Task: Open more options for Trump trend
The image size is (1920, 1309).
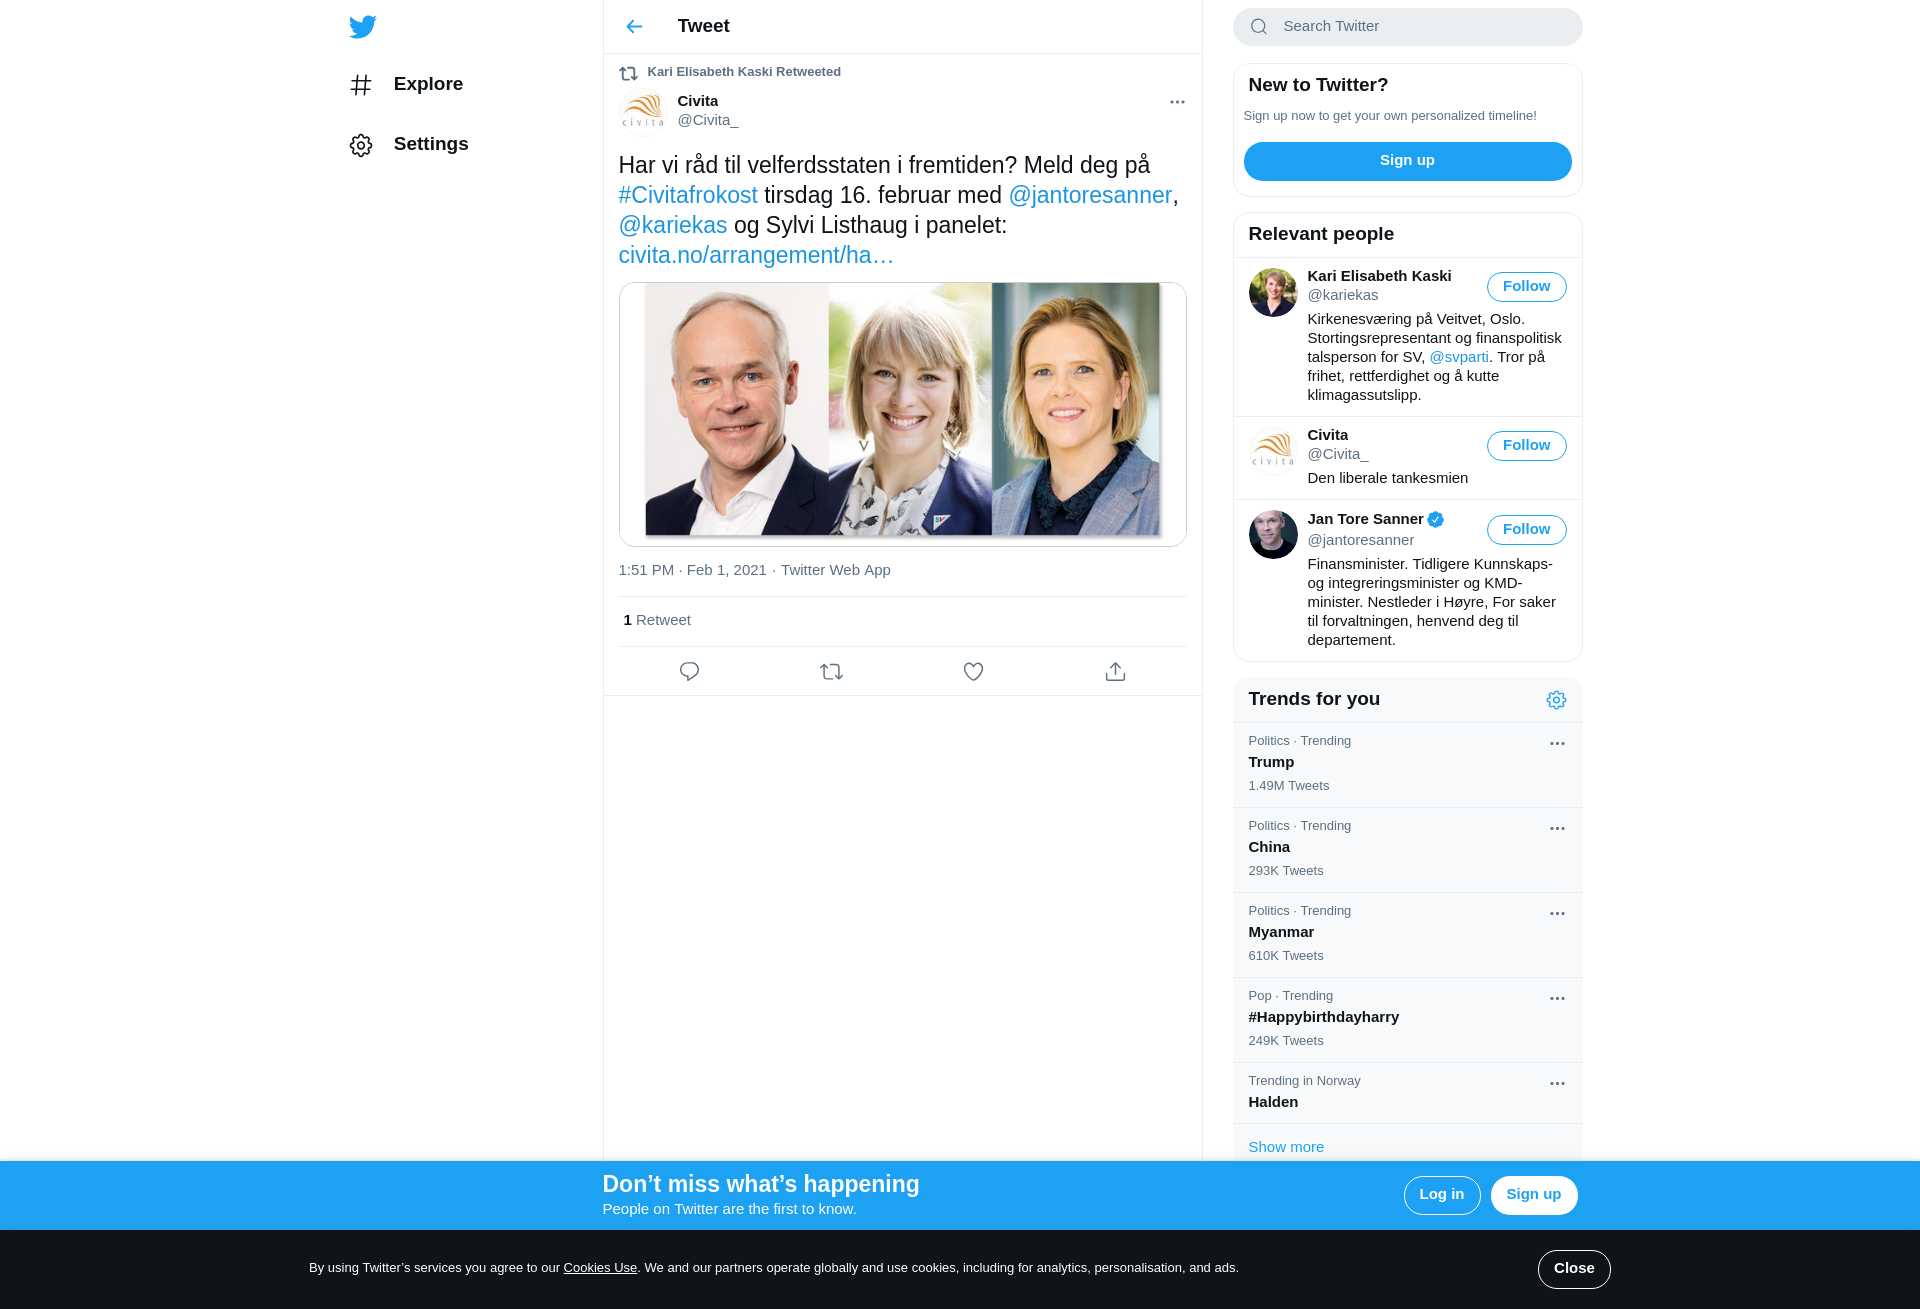Action: (x=1557, y=744)
